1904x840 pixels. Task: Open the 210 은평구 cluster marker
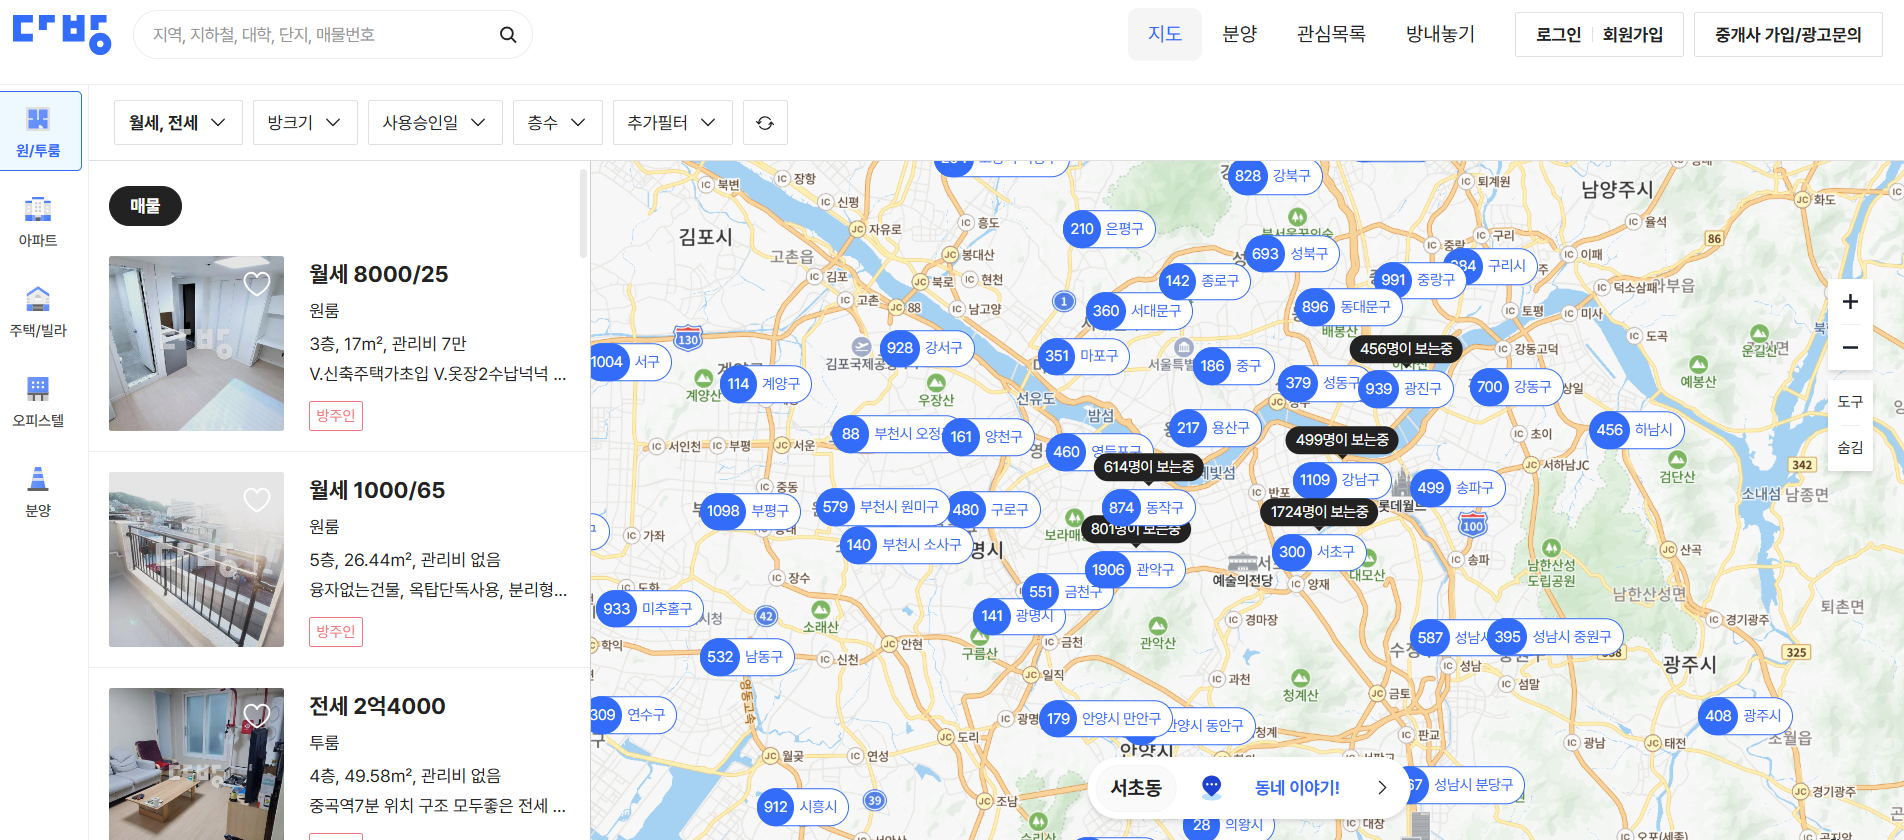(1108, 229)
